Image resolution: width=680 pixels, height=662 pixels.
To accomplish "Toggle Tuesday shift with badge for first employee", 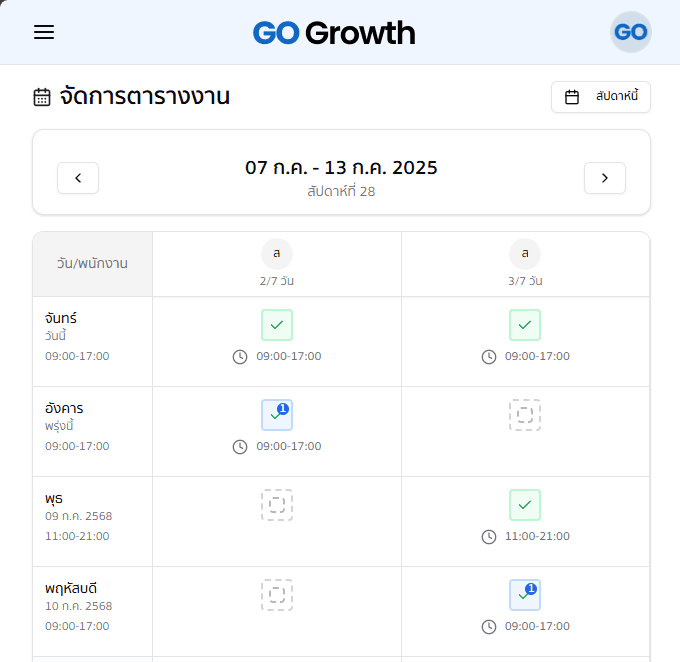I will 277,415.
